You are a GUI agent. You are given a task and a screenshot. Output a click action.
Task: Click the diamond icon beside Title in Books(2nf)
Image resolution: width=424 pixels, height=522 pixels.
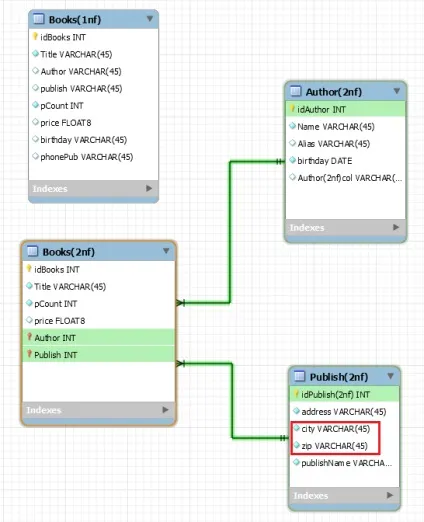pyautogui.click(x=29, y=286)
